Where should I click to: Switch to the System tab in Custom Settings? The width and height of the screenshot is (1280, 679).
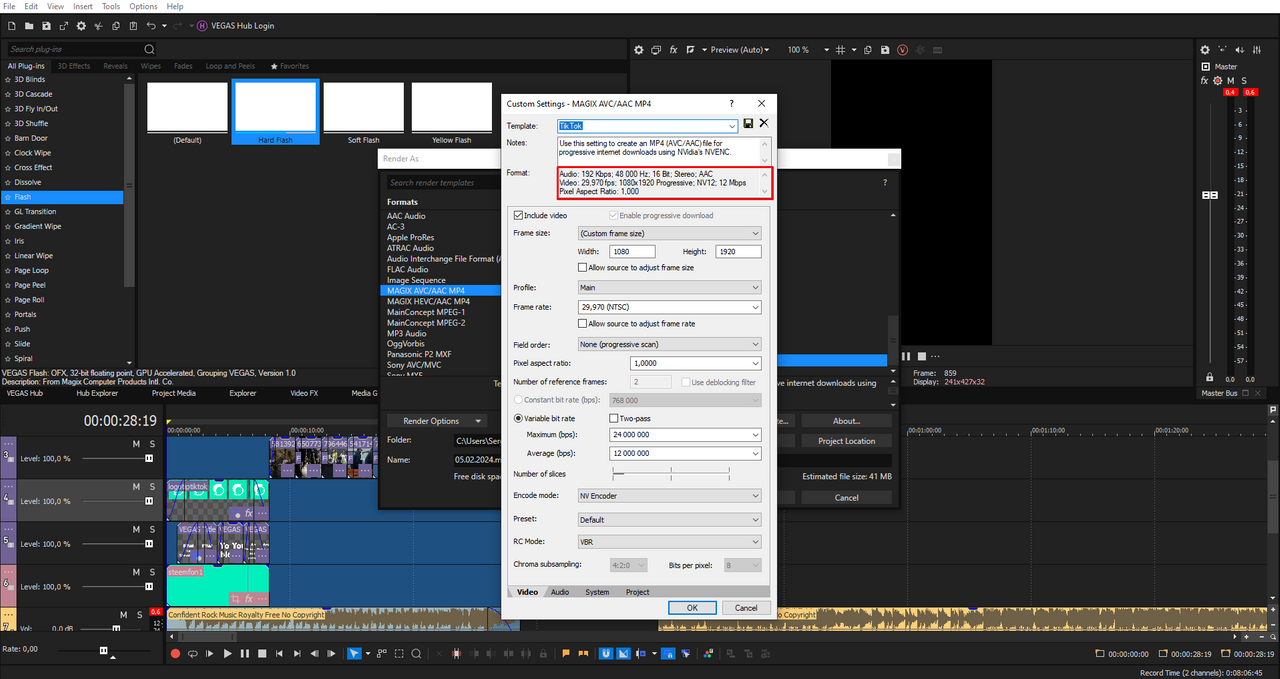[x=597, y=592]
